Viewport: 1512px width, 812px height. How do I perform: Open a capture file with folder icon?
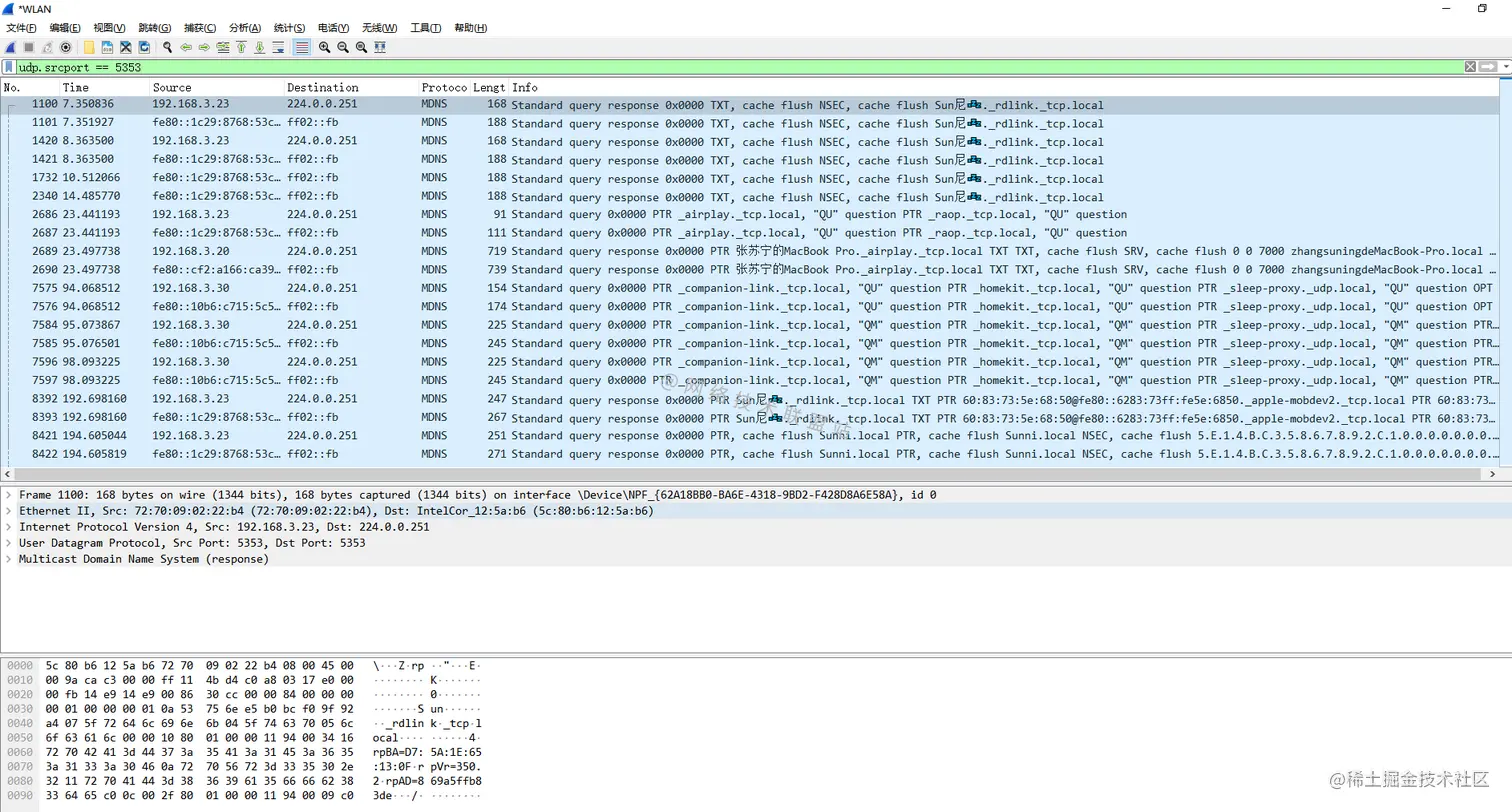89,47
